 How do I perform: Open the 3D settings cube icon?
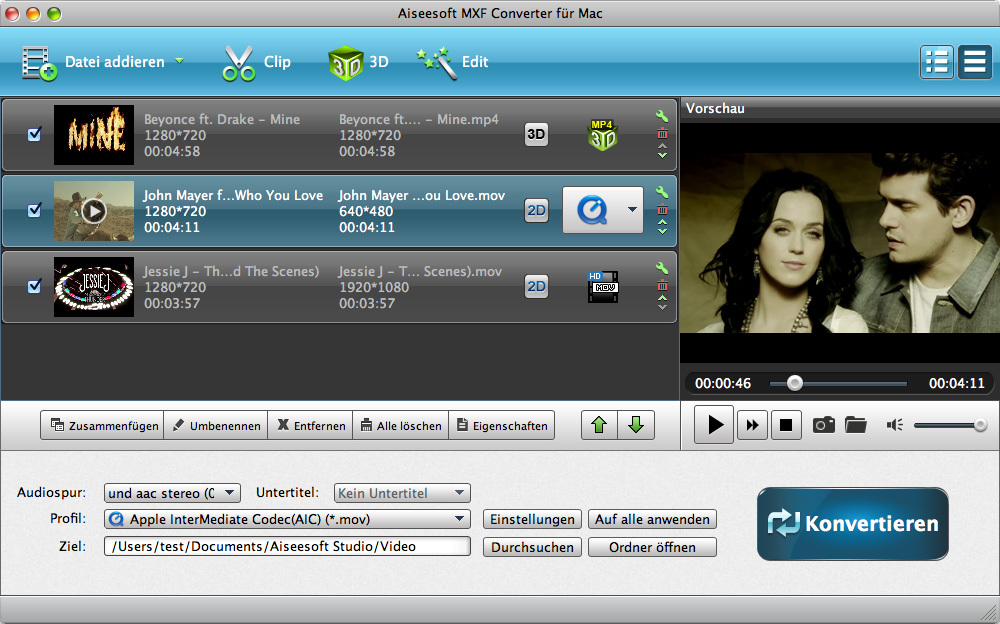click(345, 63)
